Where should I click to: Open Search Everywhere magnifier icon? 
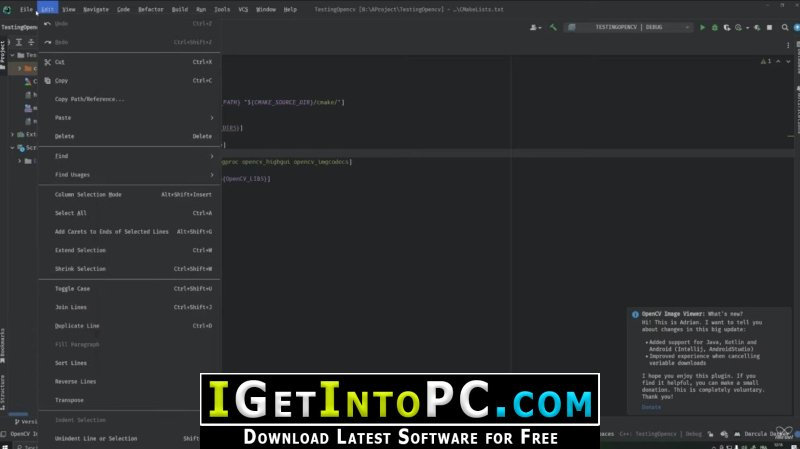pyautogui.click(x=785, y=28)
